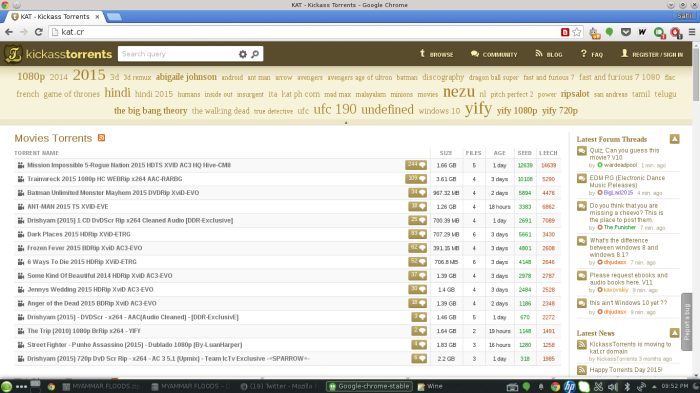Open comments bubble for The Trip 2010 torrent
Image resolution: width=700 pixels, height=393 pixels.
tap(419, 331)
